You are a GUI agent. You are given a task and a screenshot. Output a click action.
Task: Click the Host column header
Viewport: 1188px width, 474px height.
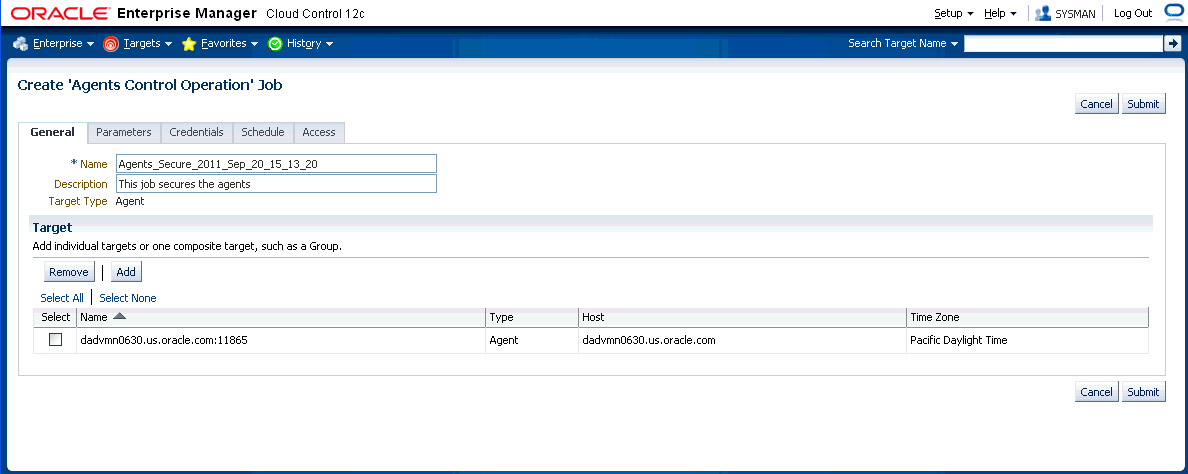tap(742, 317)
